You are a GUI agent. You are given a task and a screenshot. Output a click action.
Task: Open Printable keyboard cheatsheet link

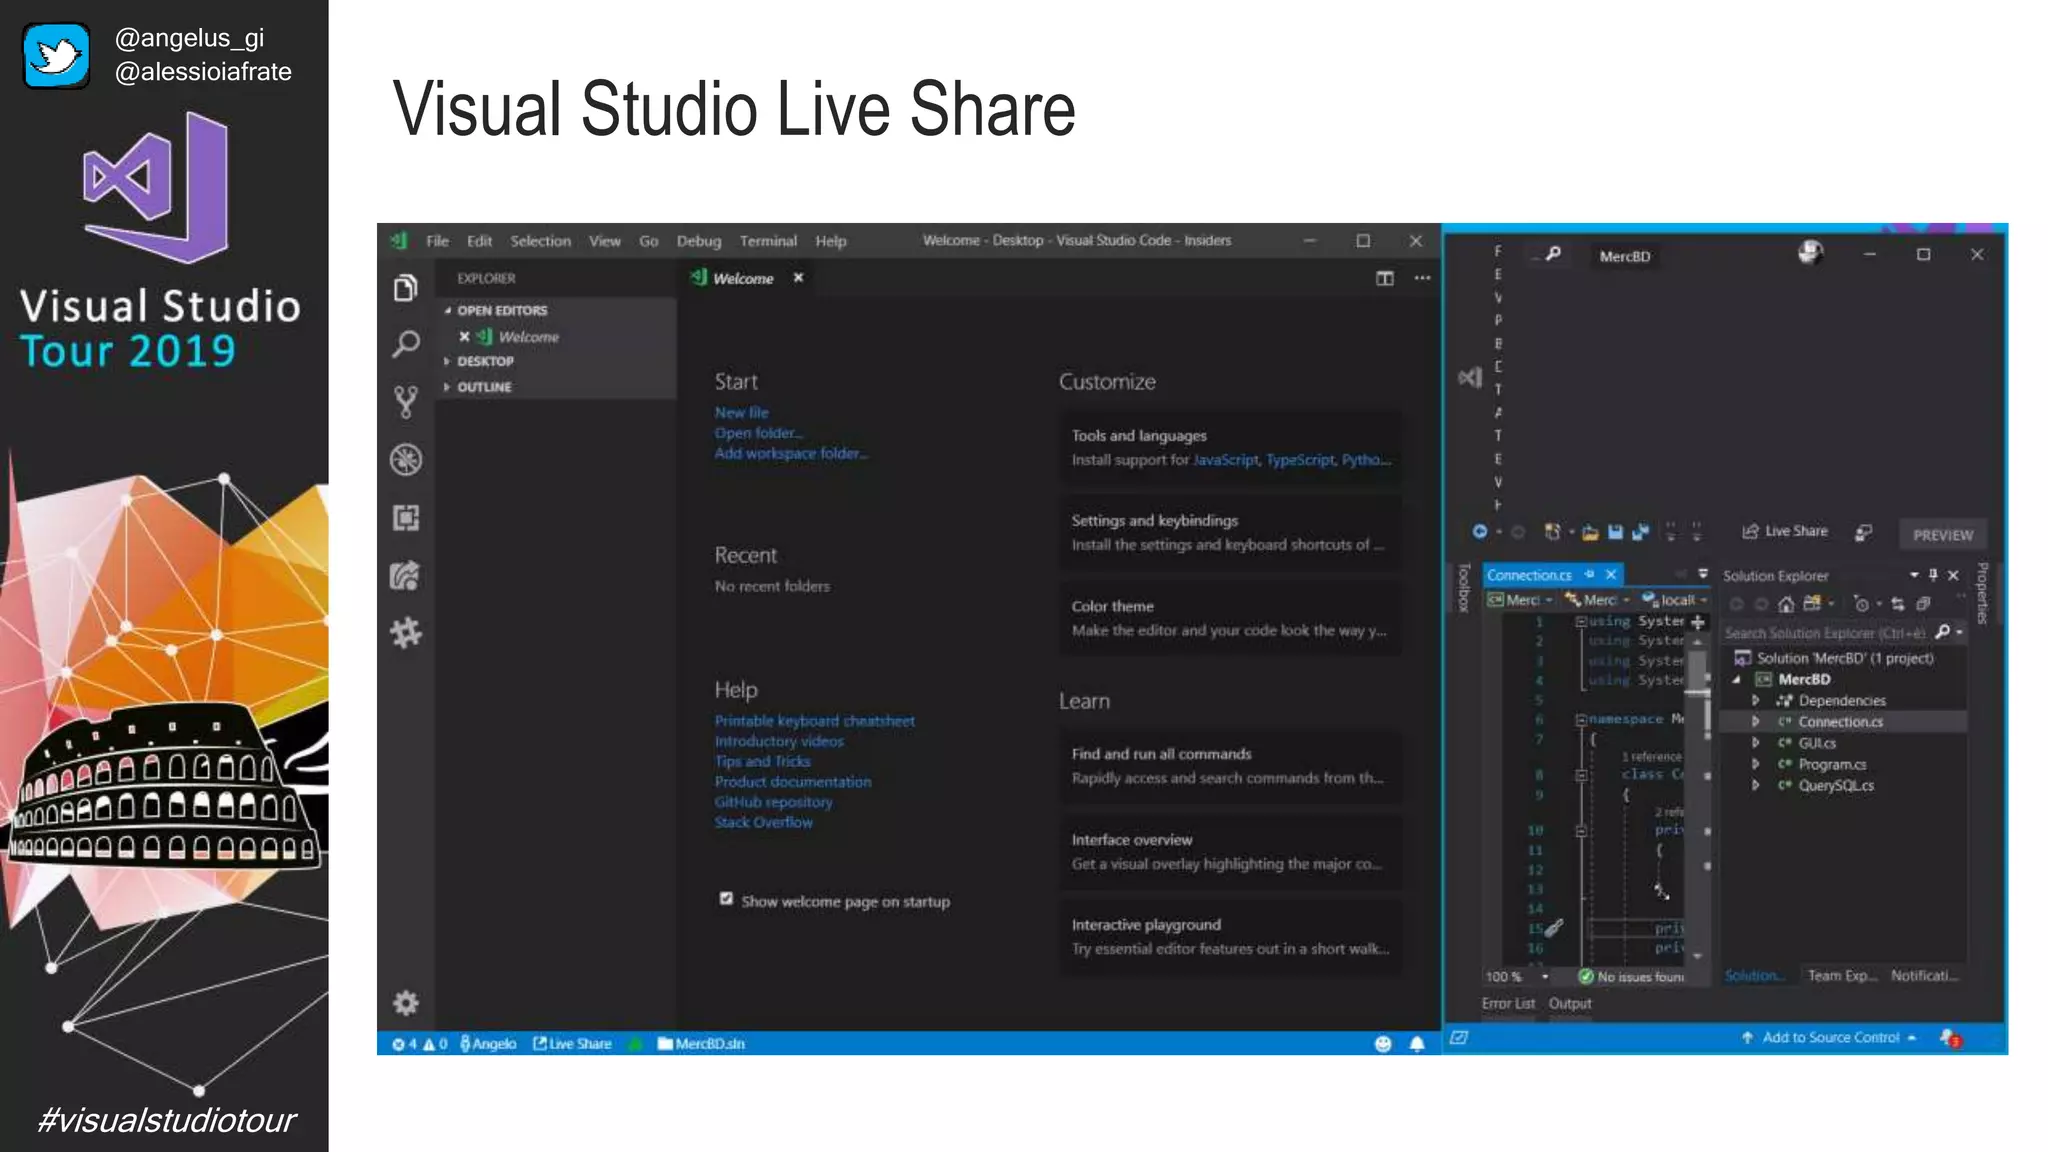(814, 721)
